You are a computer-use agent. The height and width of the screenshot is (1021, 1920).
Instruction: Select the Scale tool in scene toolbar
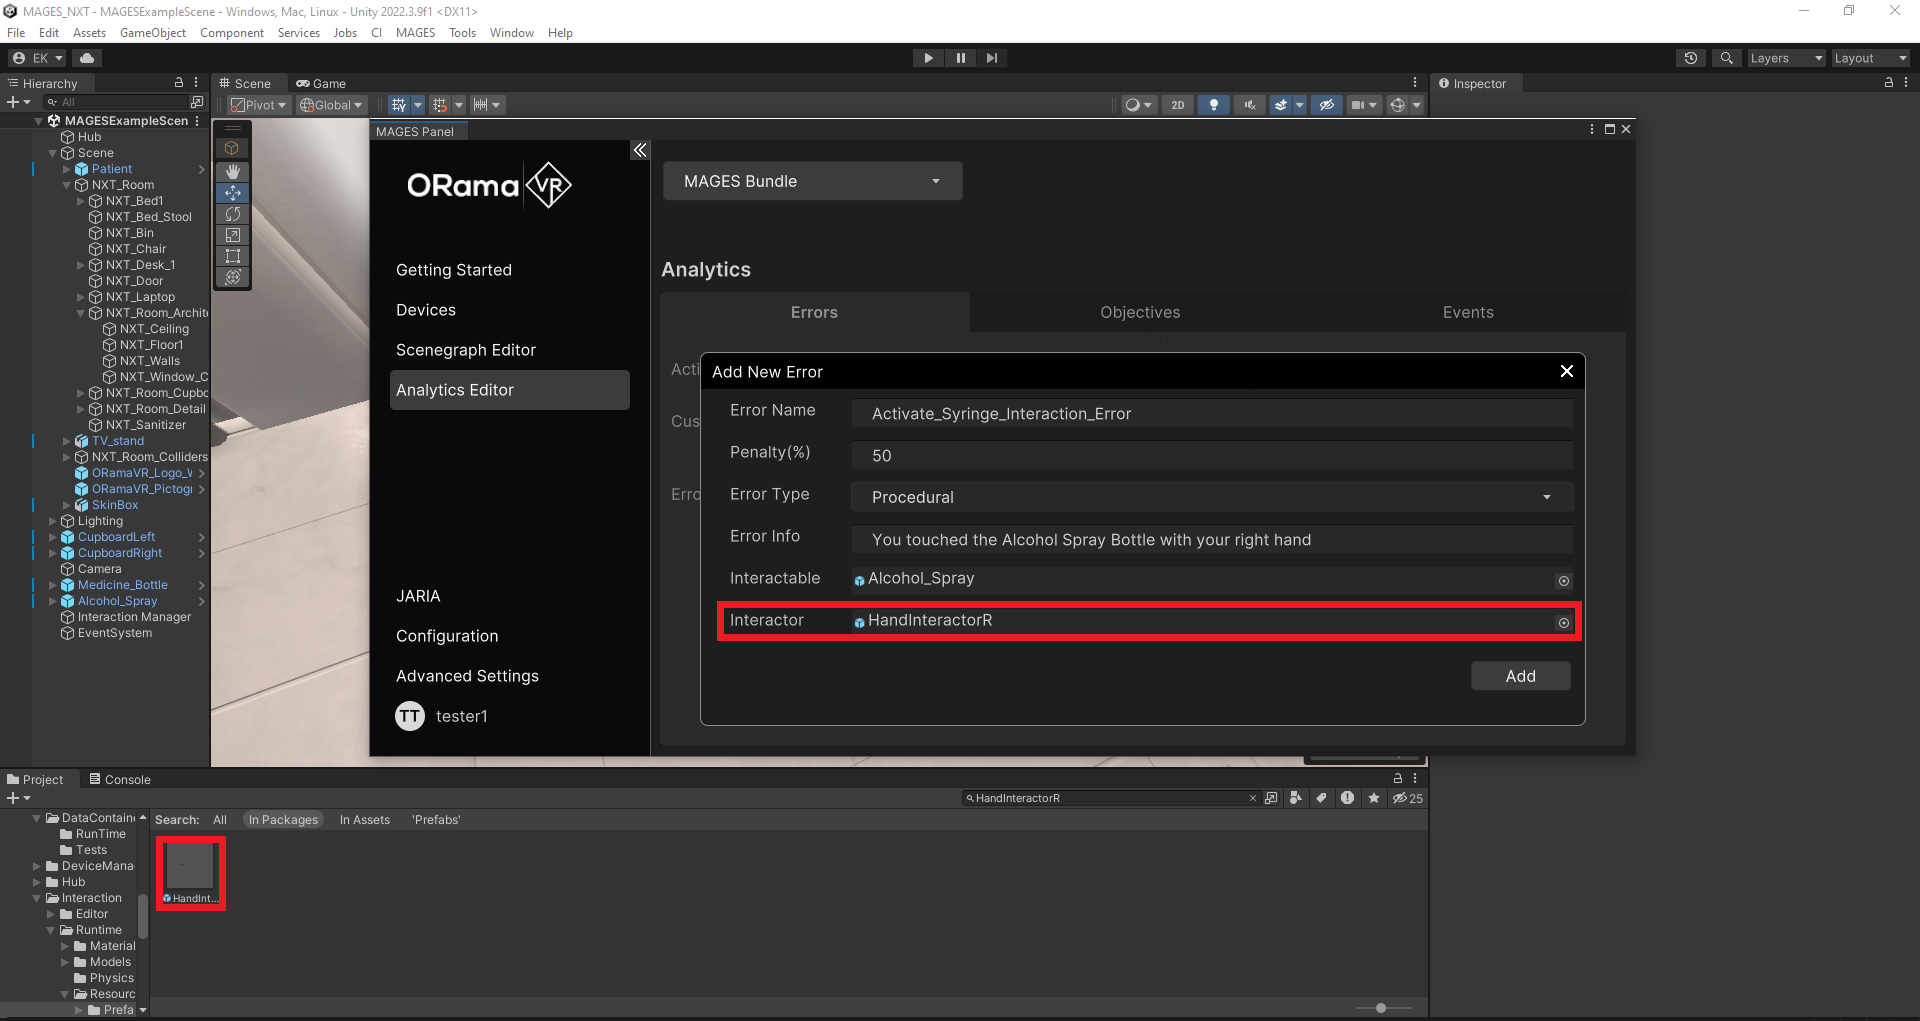(x=233, y=235)
